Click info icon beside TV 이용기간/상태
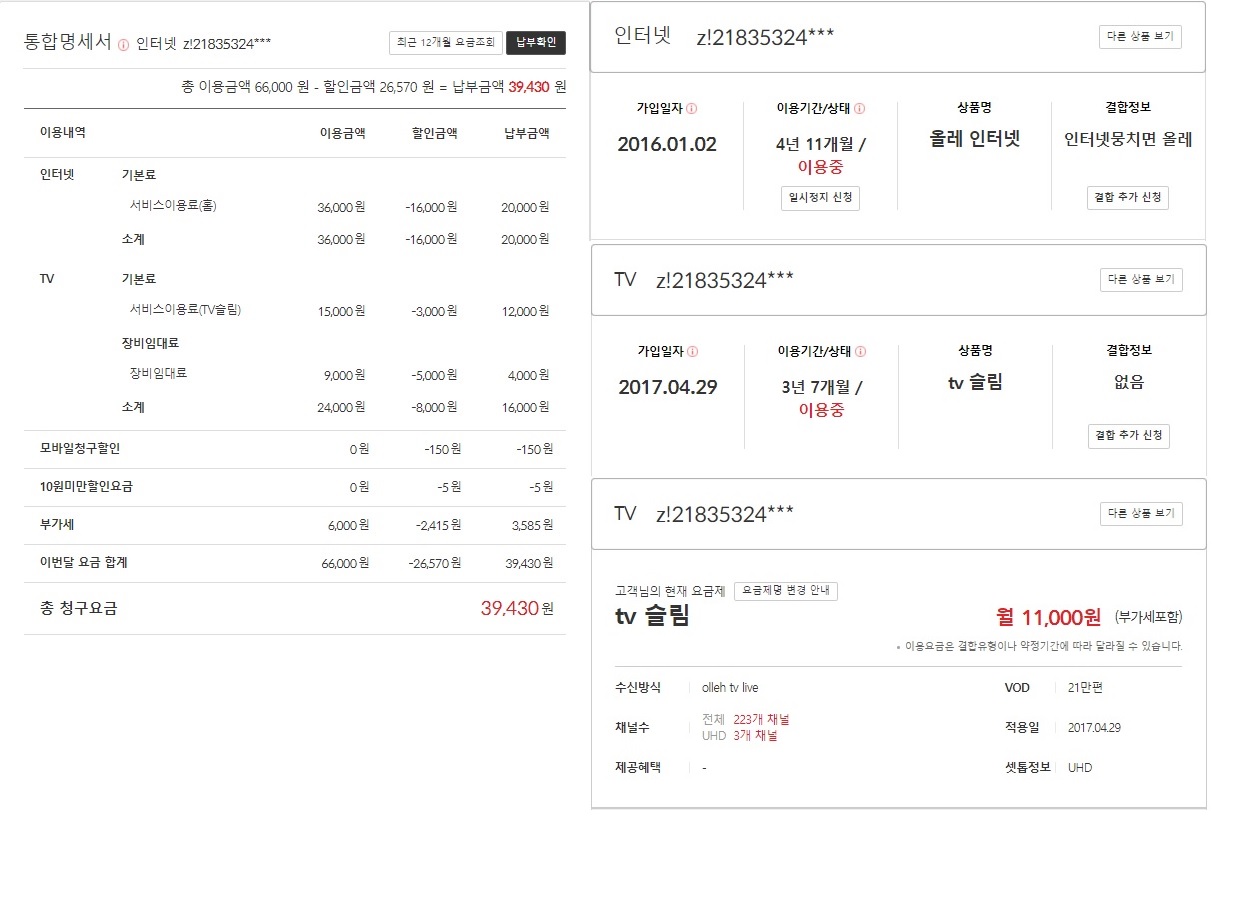The width and height of the screenshot is (1255, 907). tap(860, 352)
